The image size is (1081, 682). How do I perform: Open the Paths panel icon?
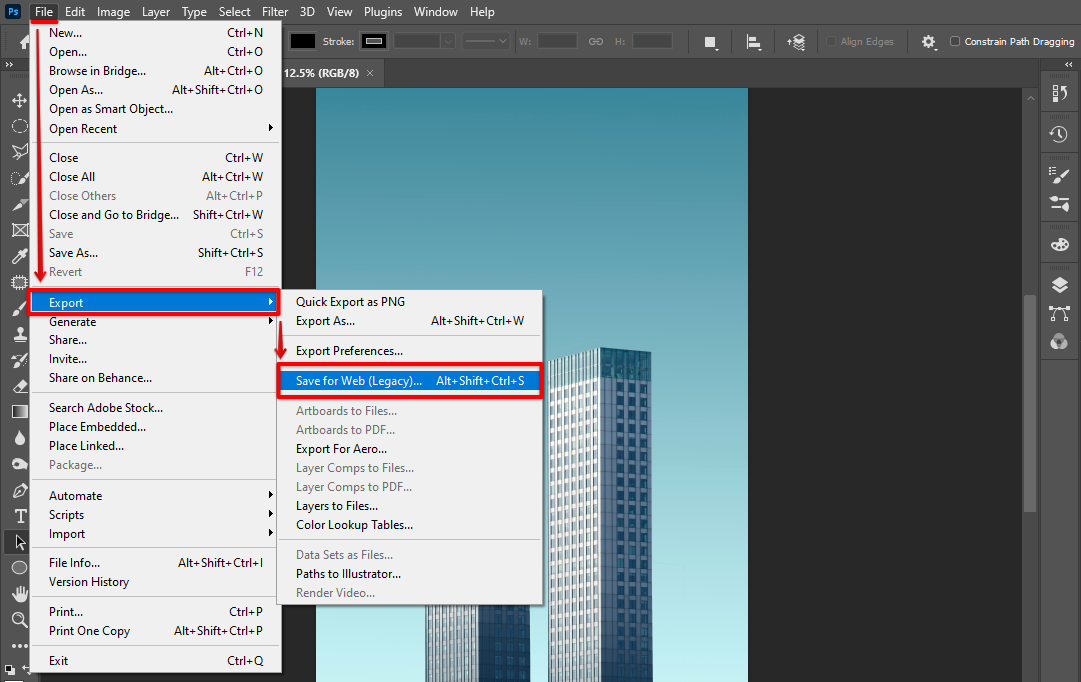(x=1059, y=313)
